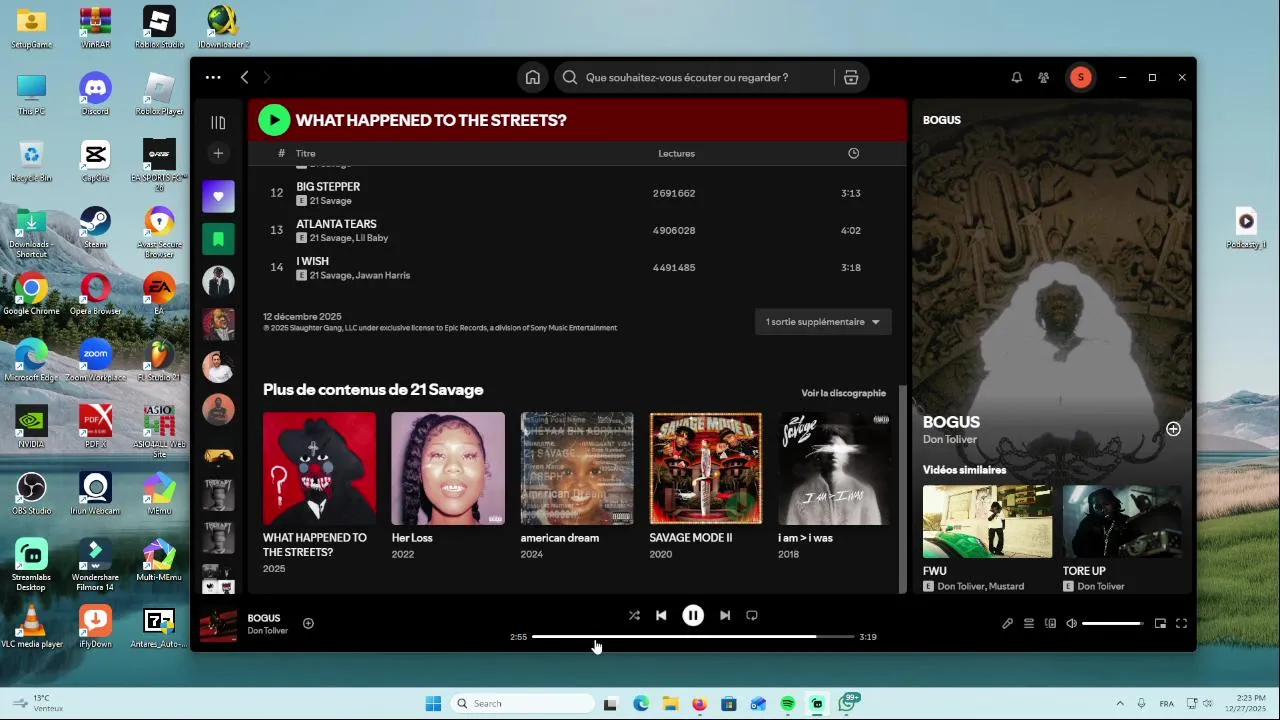Open the three-dot app menu
The height and width of the screenshot is (720, 1280).
213,77
